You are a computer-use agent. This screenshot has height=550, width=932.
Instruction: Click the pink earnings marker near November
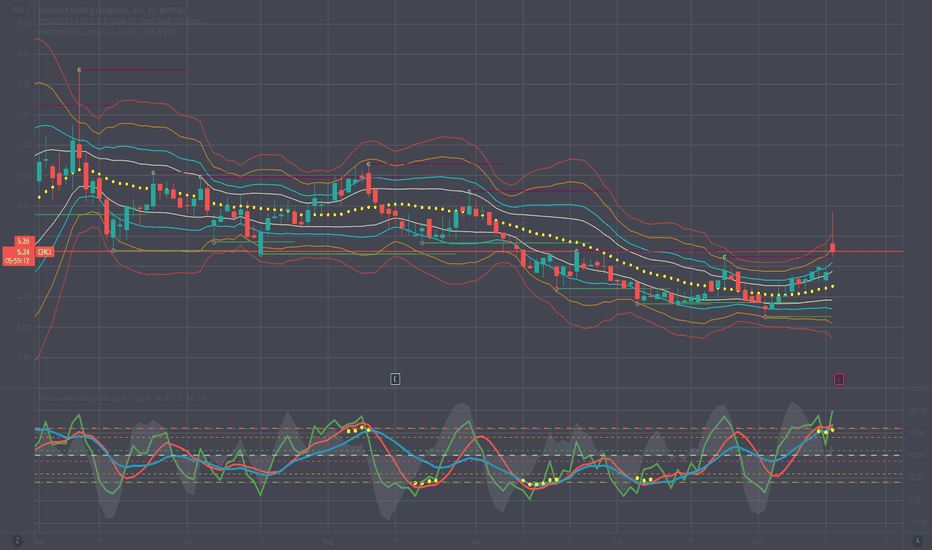coord(839,379)
